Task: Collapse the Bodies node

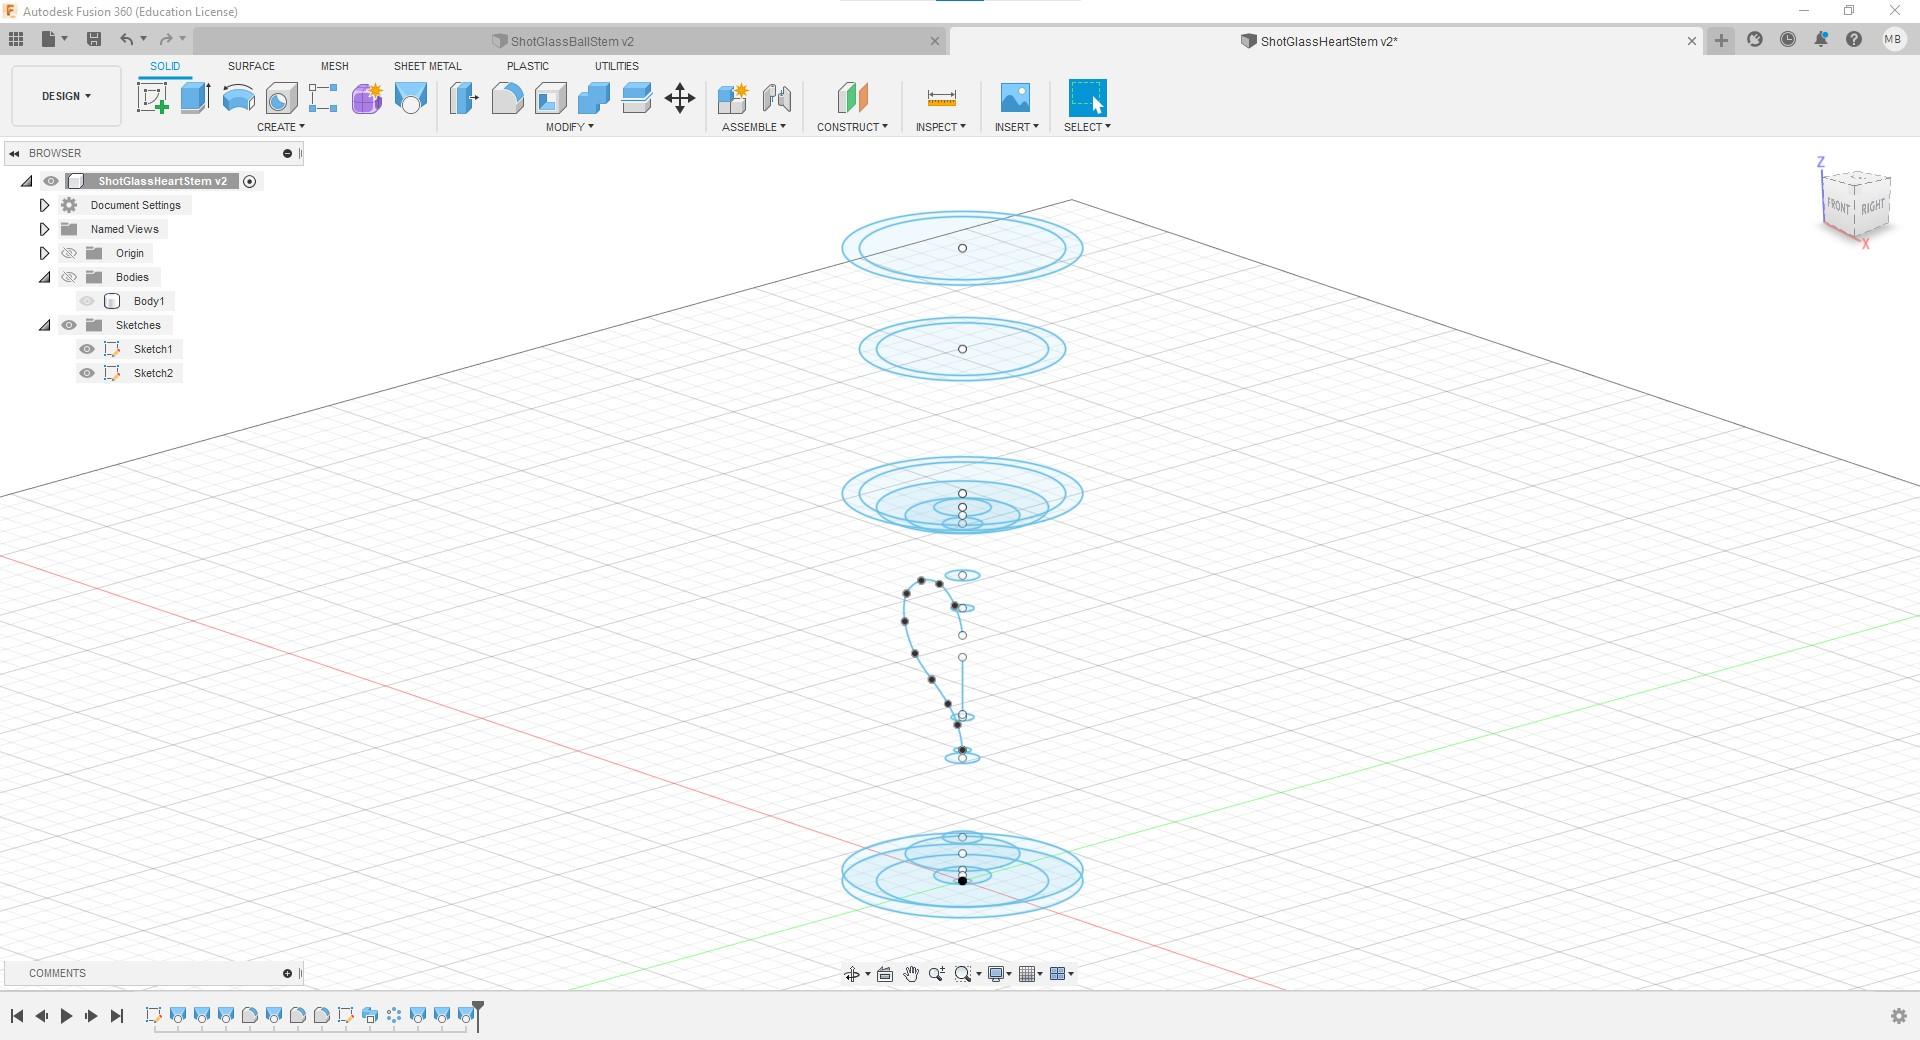Action: [44, 277]
